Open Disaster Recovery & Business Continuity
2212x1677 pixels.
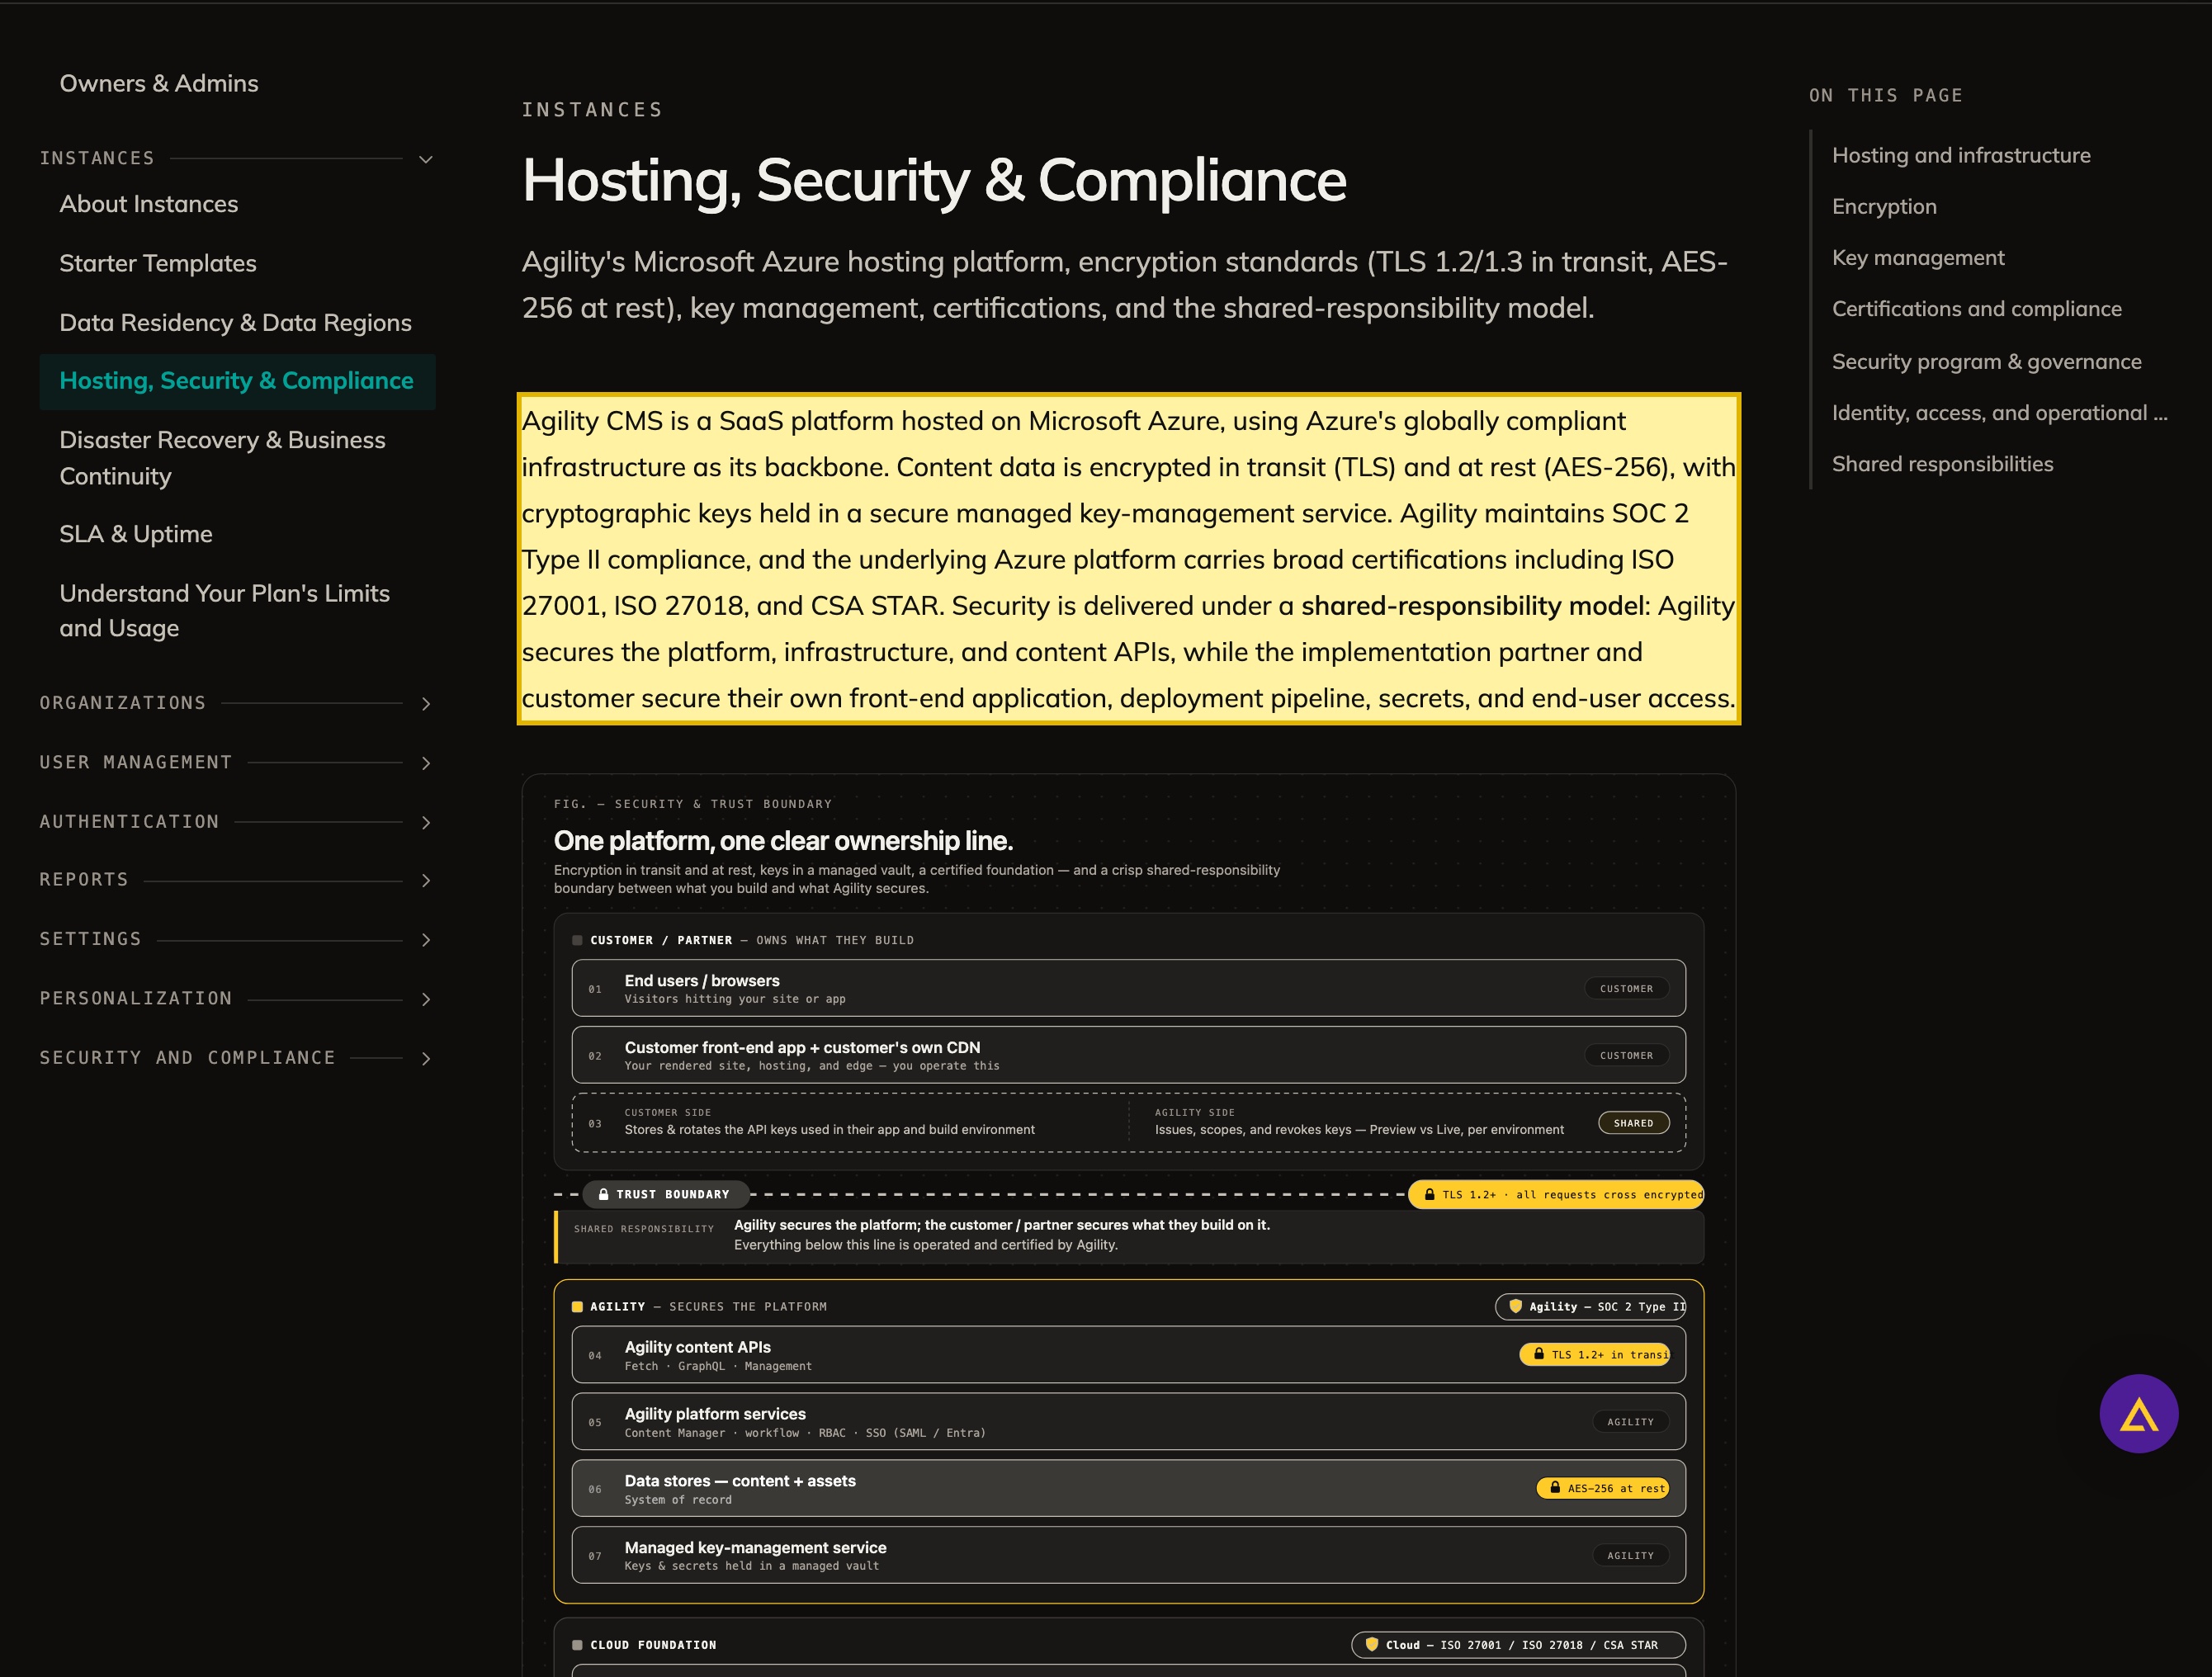pos(222,458)
